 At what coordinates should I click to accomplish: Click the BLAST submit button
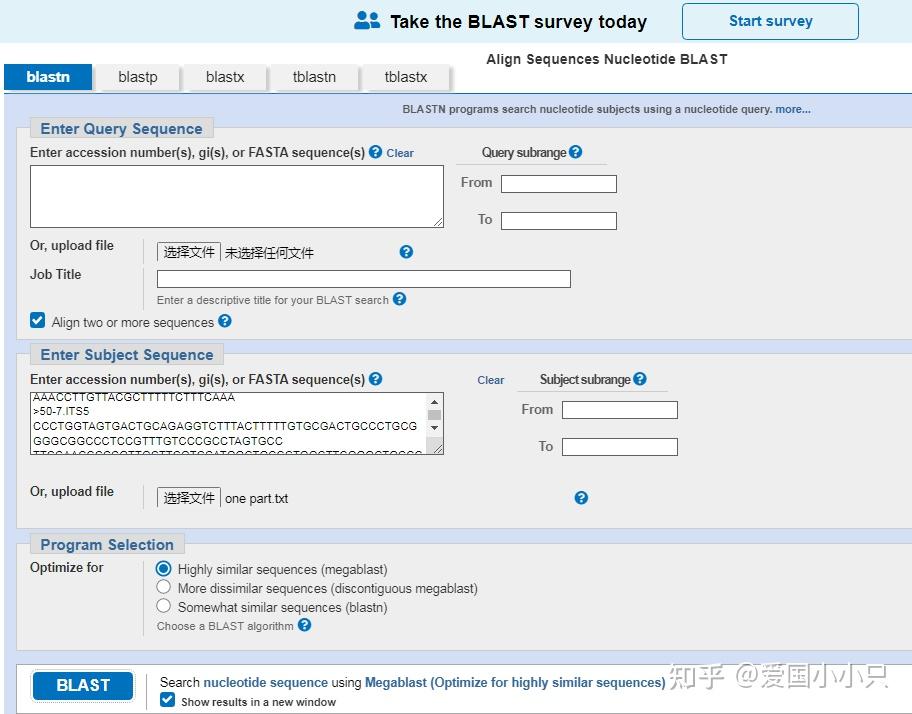[x=83, y=686]
